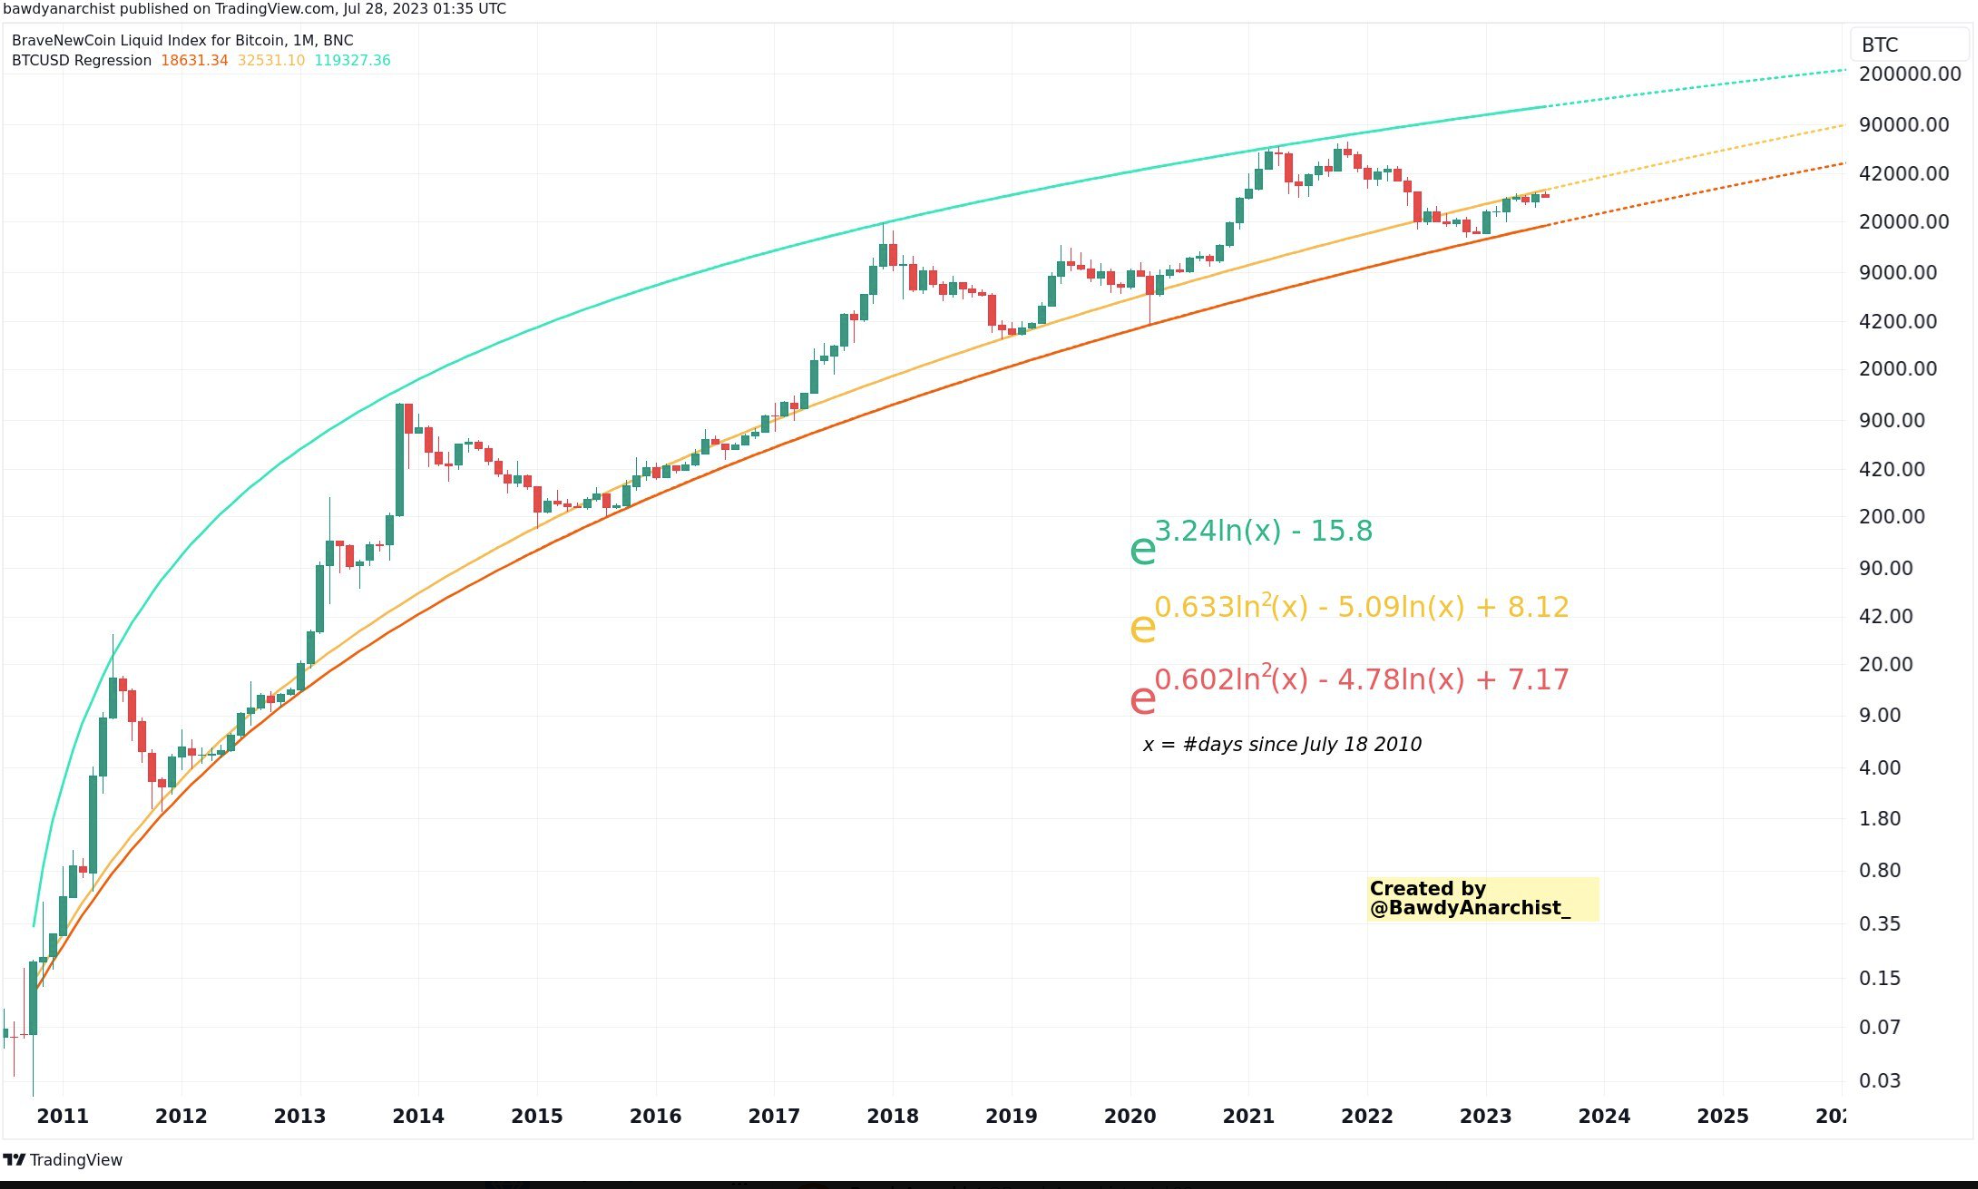Click the 2022 label on the time axis
This screenshot has width=1978, height=1189.
coord(1367,1117)
